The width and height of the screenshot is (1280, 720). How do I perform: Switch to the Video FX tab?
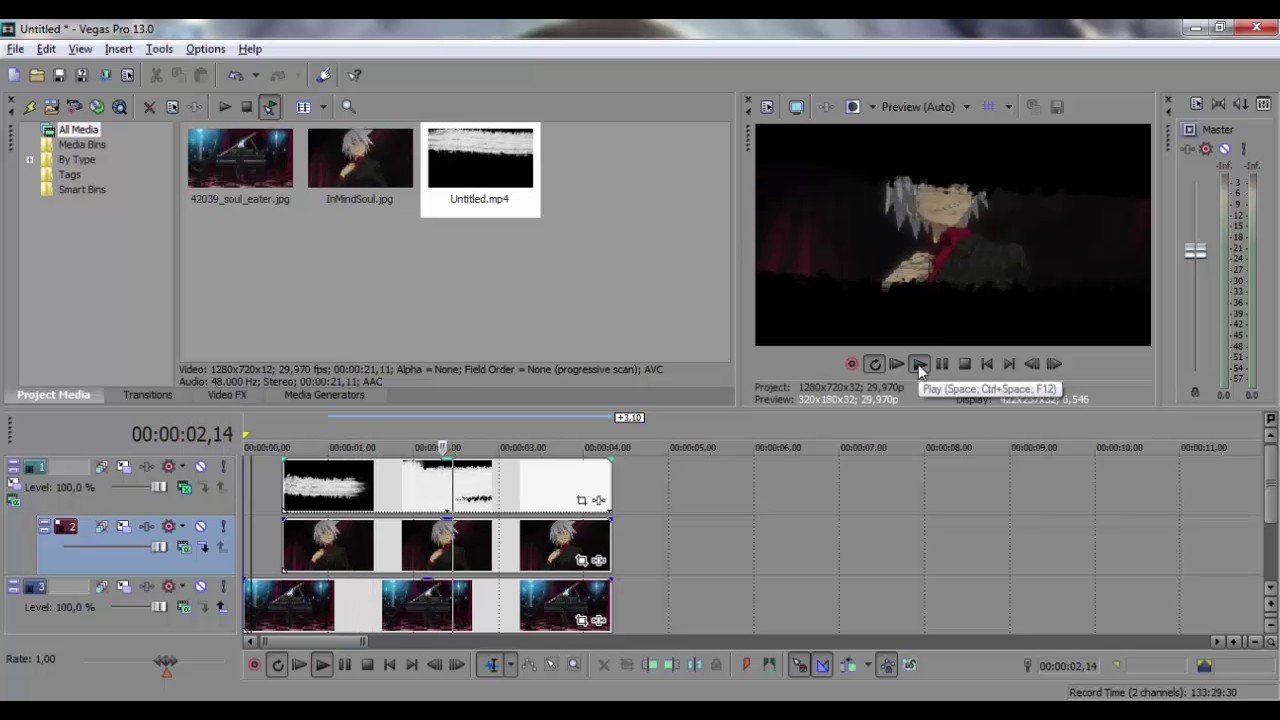227,395
